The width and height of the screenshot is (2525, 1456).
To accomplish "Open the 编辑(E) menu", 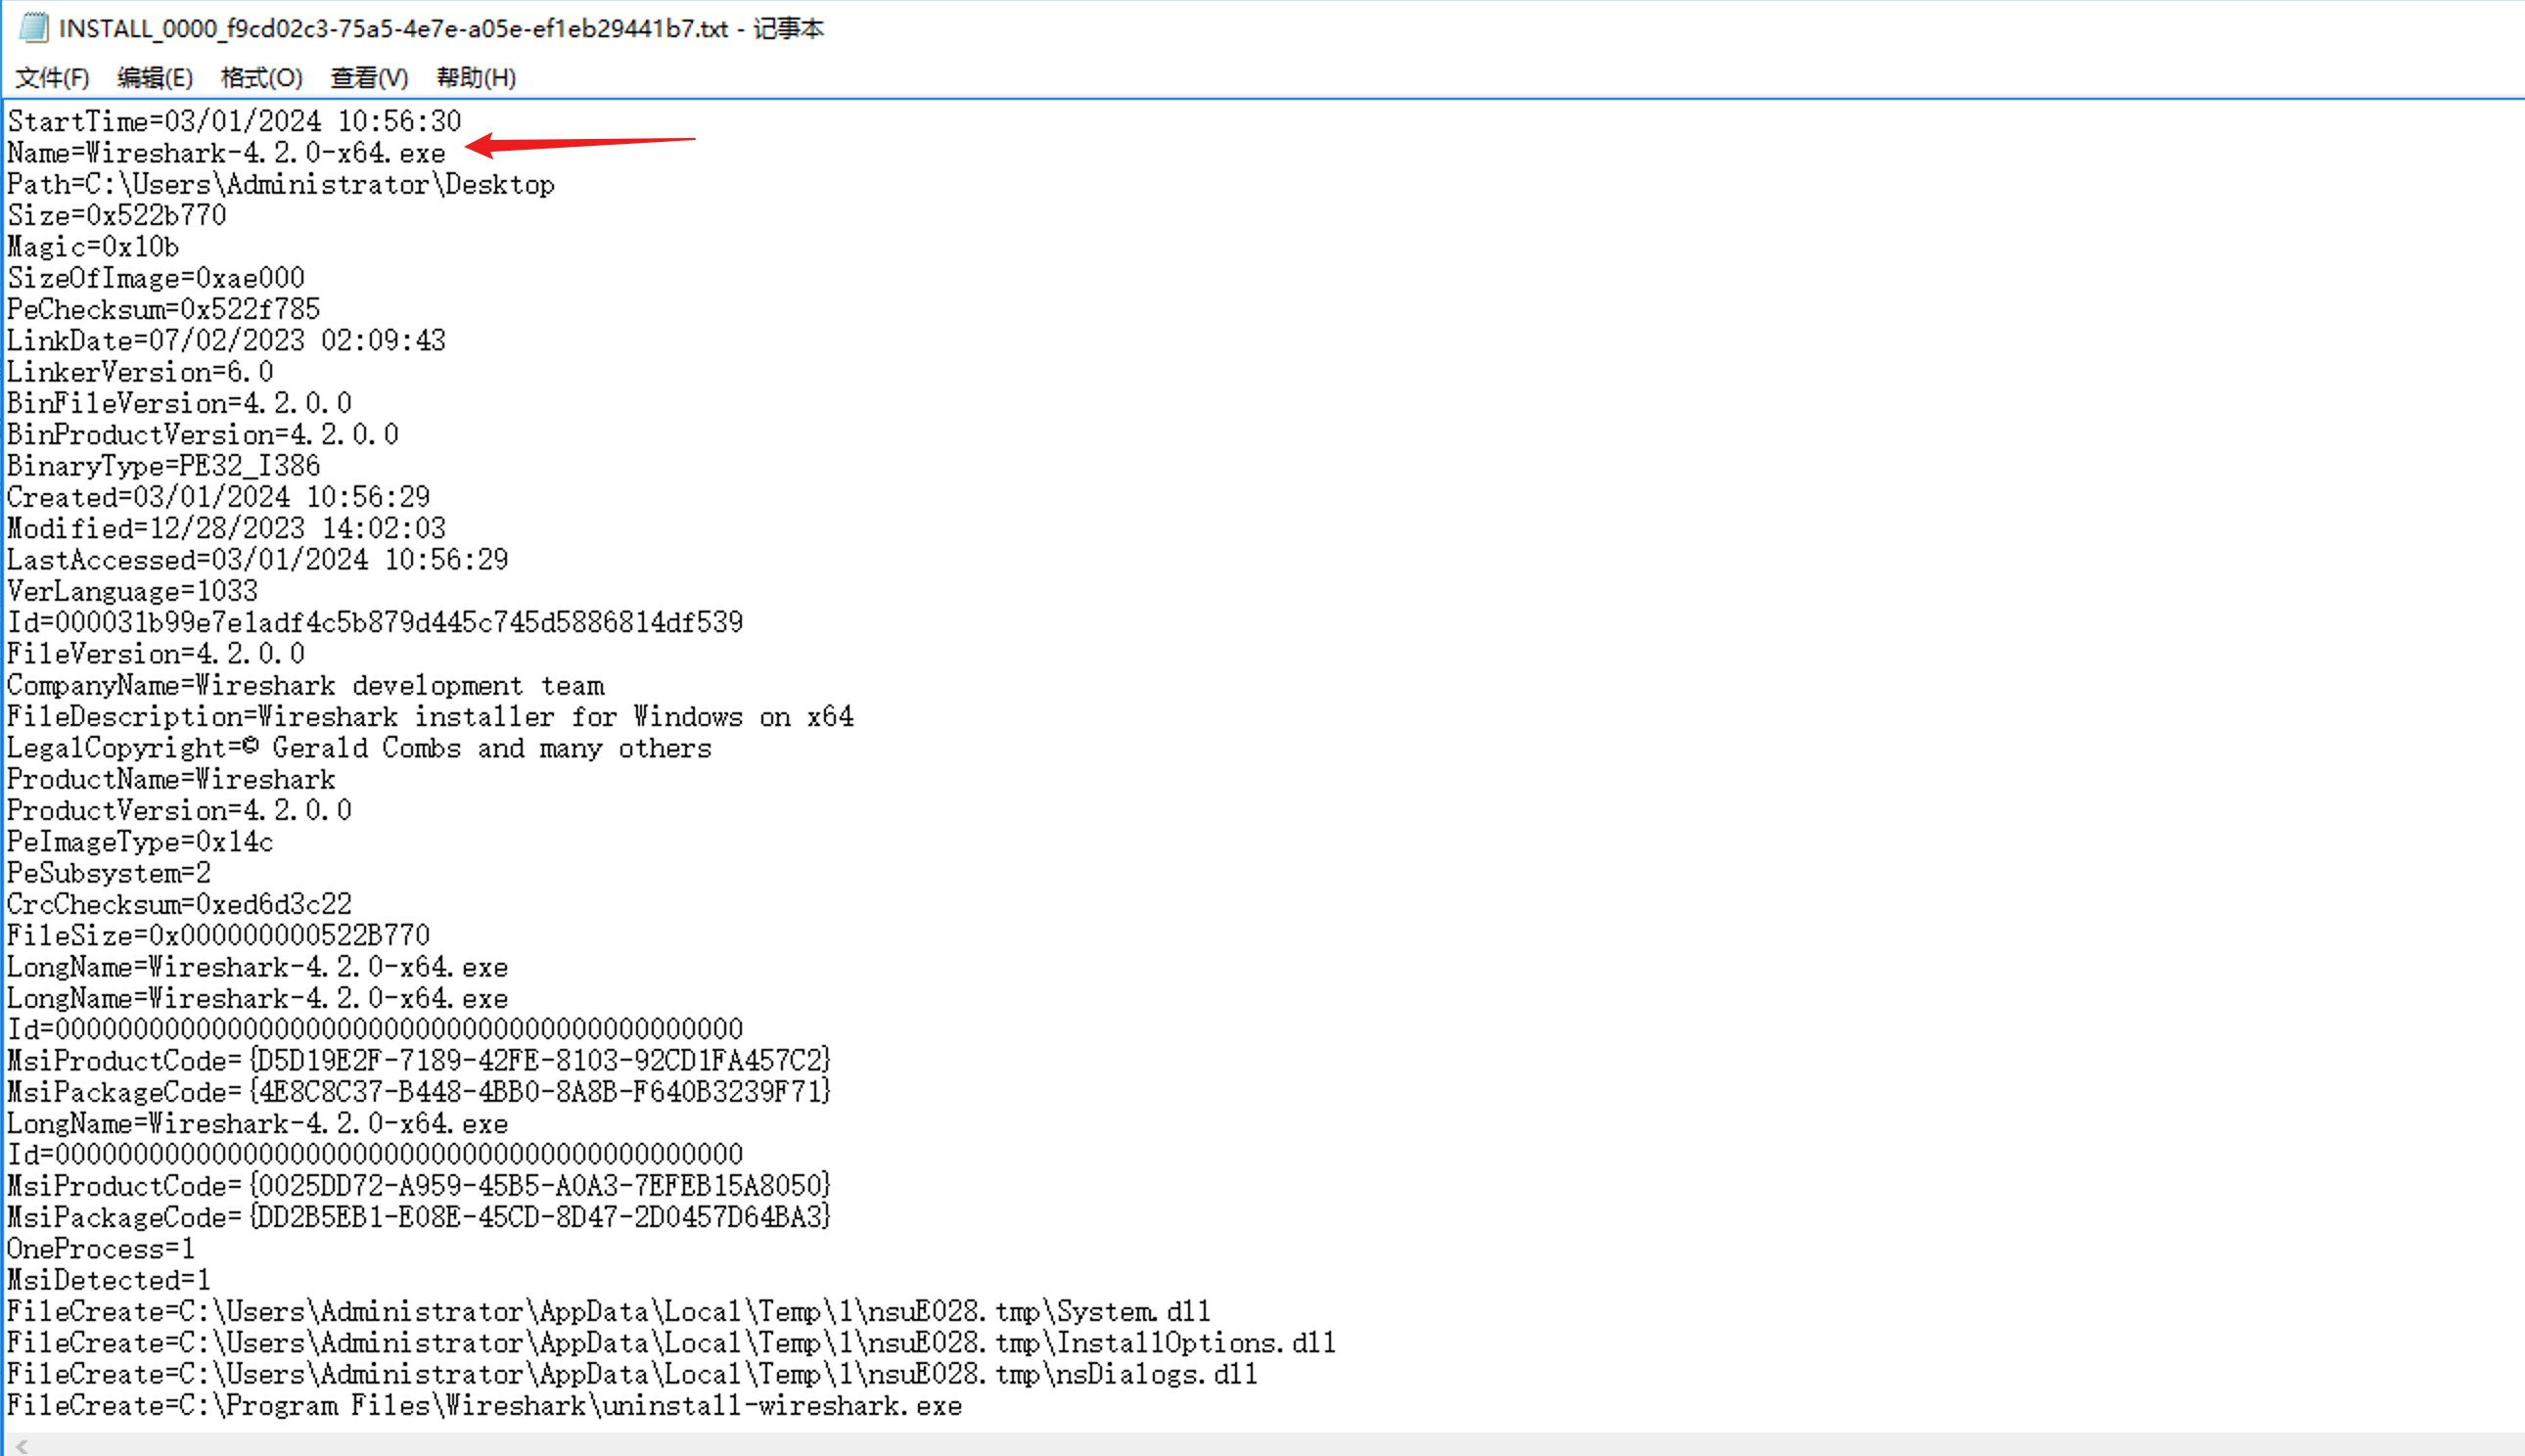I will click(x=154, y=78).
